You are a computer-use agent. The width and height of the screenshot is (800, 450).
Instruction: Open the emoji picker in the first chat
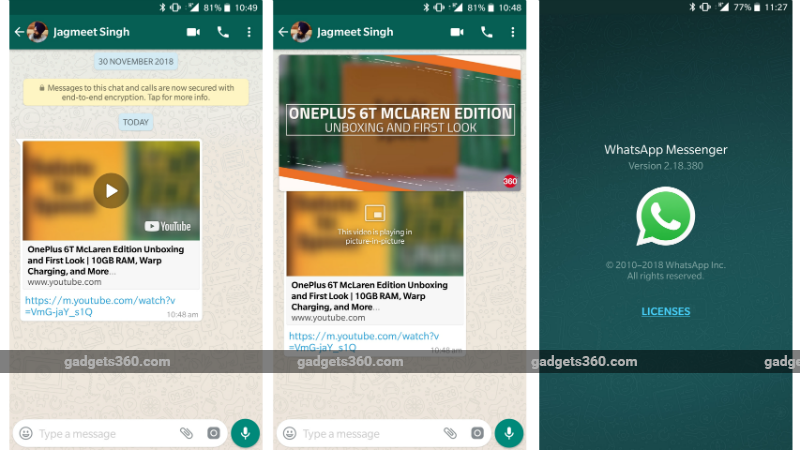pyautogui.click(x=26, y=433)
